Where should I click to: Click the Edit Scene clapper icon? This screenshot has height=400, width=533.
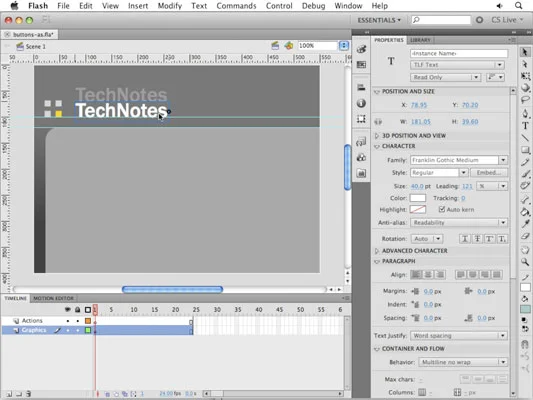point(275,46)
